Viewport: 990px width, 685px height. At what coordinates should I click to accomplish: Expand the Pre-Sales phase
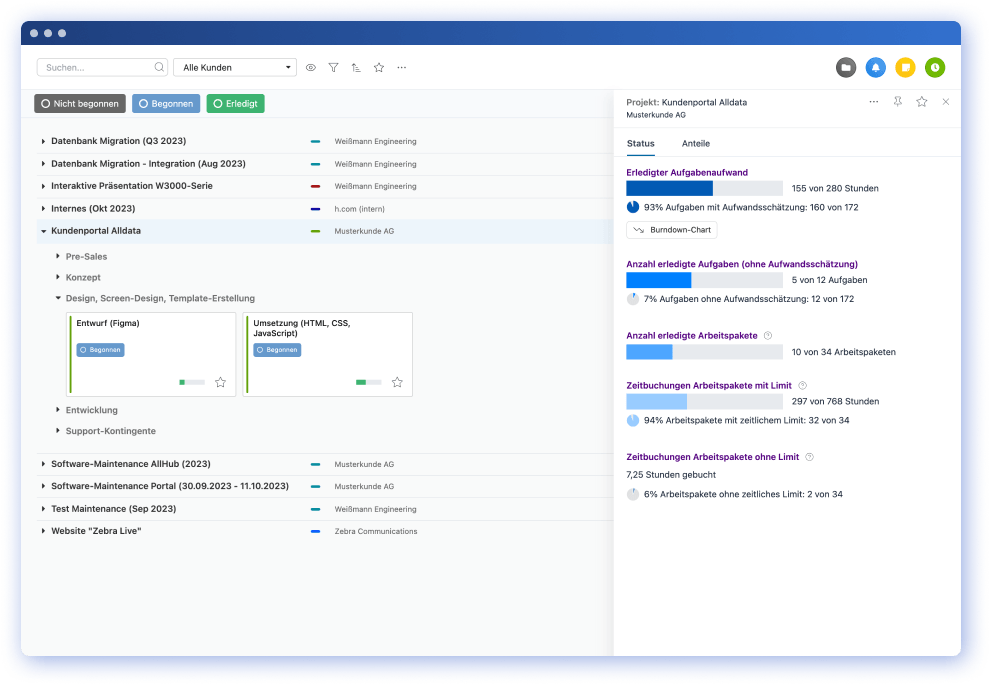57,256
